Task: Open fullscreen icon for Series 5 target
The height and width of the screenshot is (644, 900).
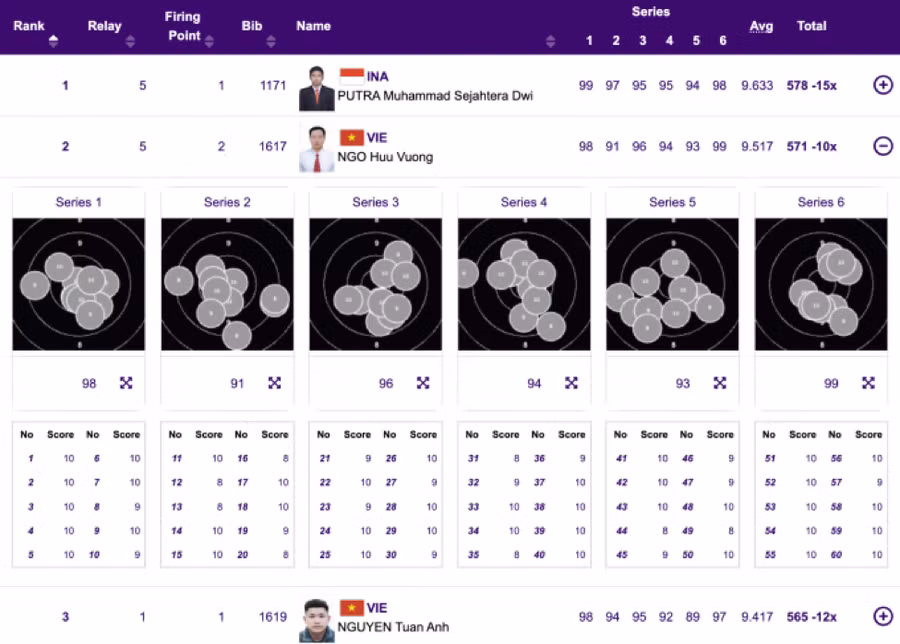Action: coord(720,383)
